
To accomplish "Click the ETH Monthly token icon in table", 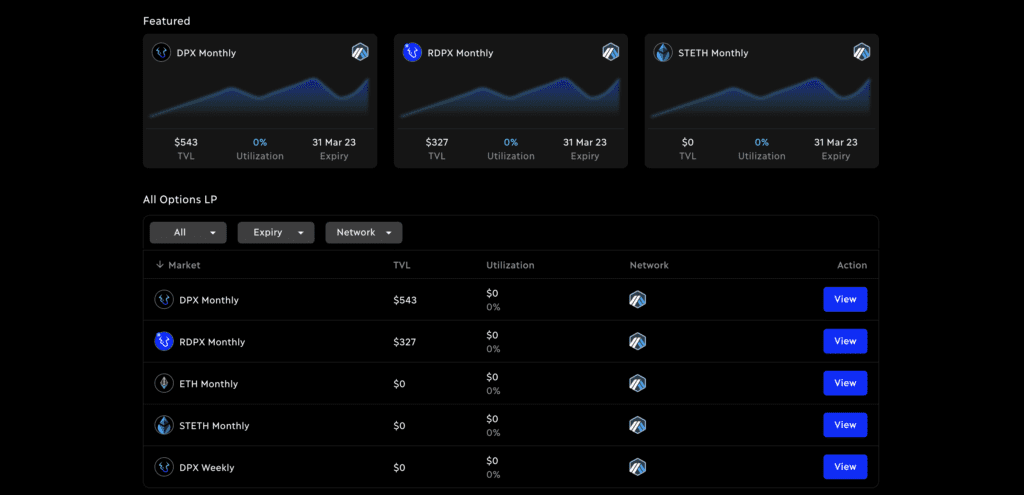I will [x=164, y=383].
